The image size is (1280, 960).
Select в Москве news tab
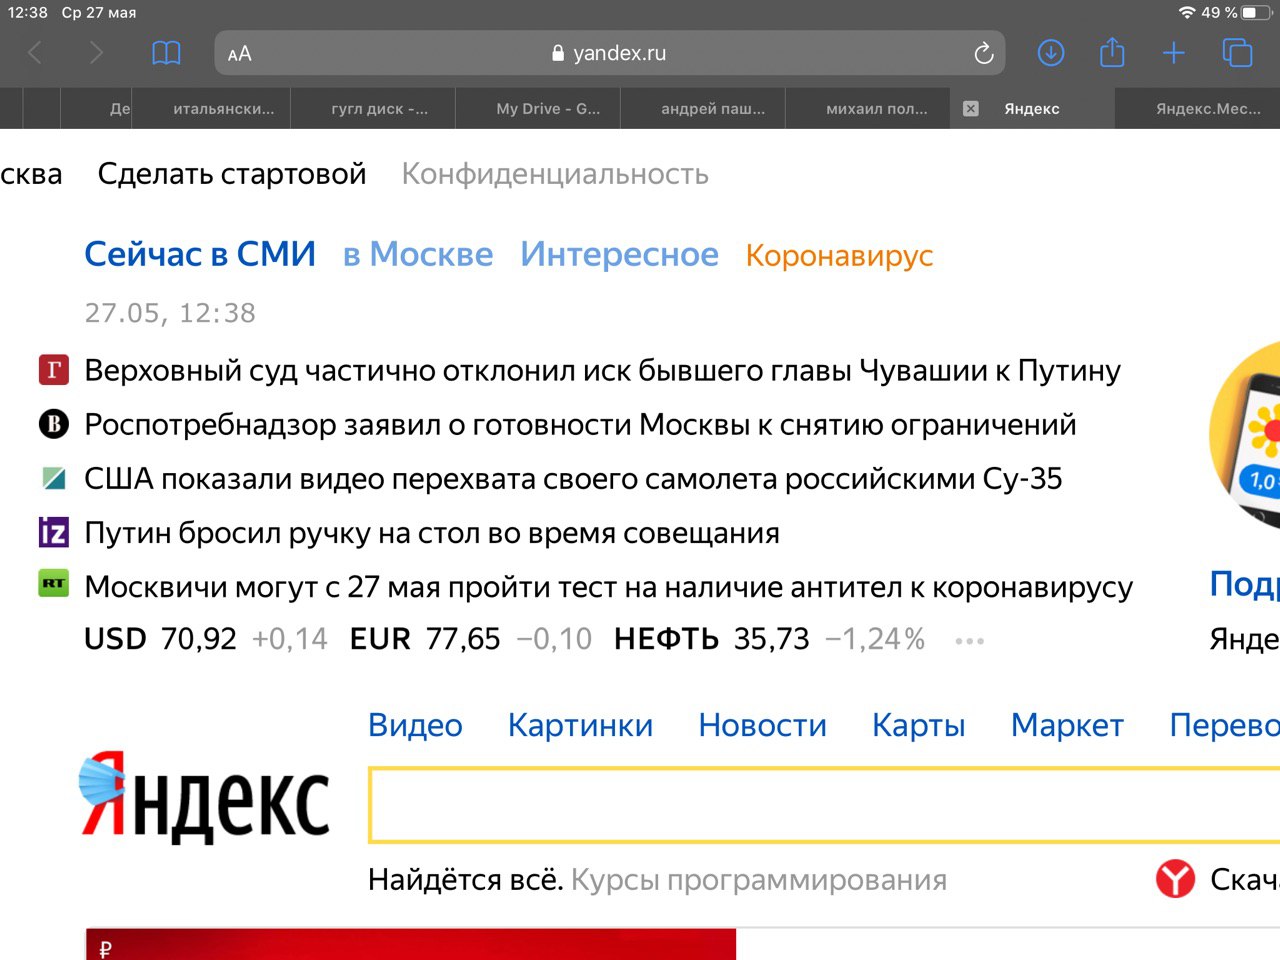[418, 255]
